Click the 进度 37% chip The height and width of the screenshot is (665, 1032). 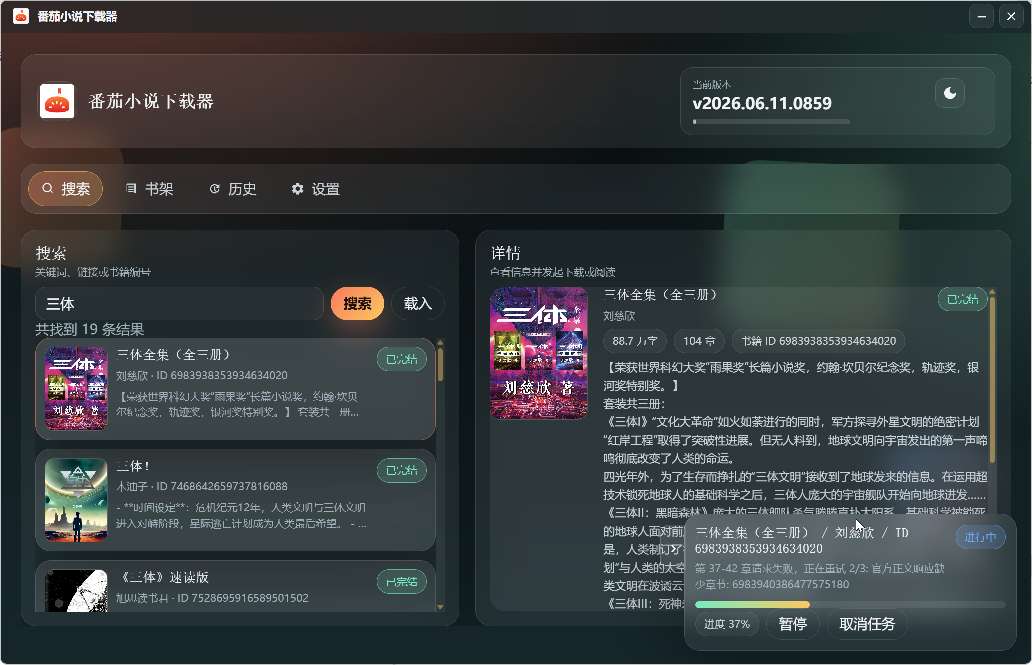coord(727,624)
